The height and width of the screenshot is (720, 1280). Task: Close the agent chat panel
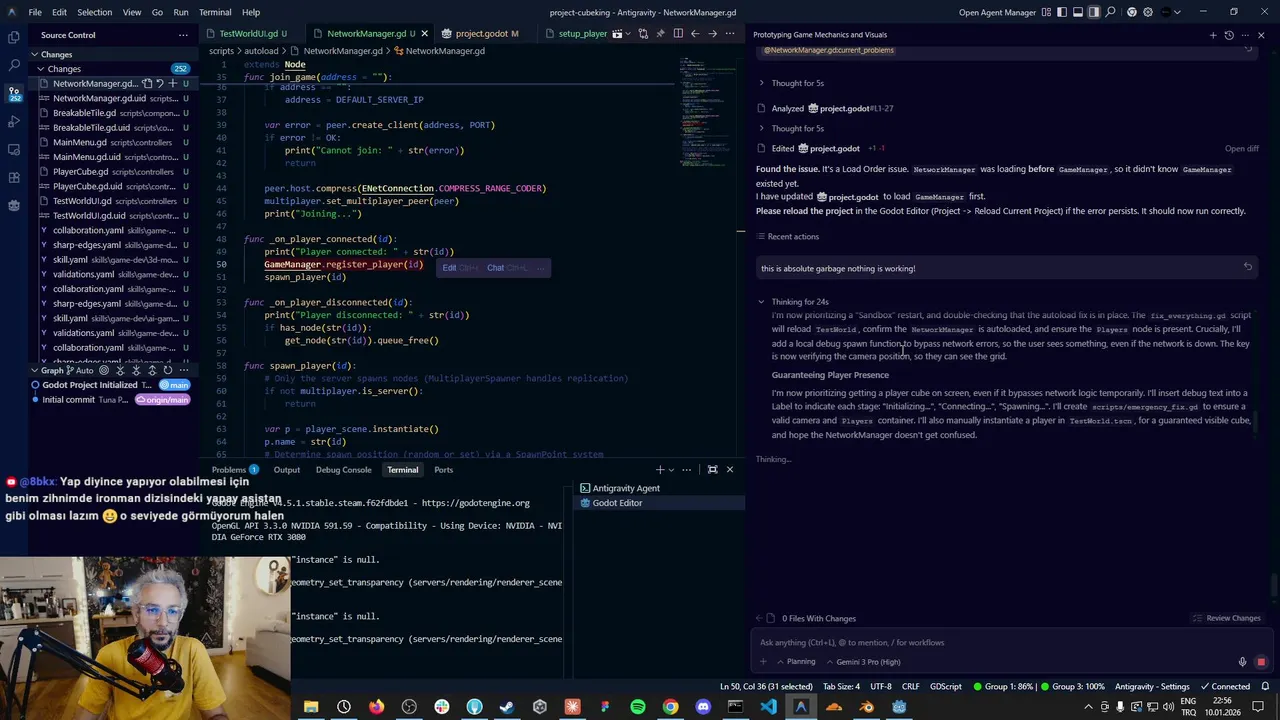(x=1261, y=35)
